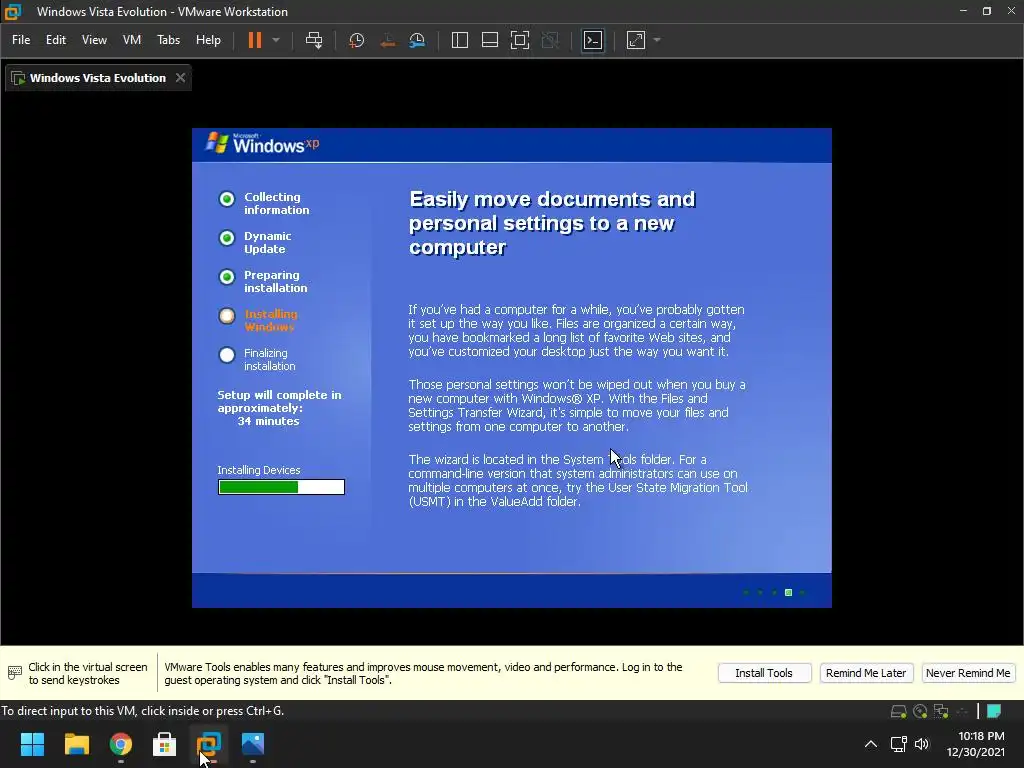
Task: Open File Explorer from the taskbar
Action: point(76,744)
